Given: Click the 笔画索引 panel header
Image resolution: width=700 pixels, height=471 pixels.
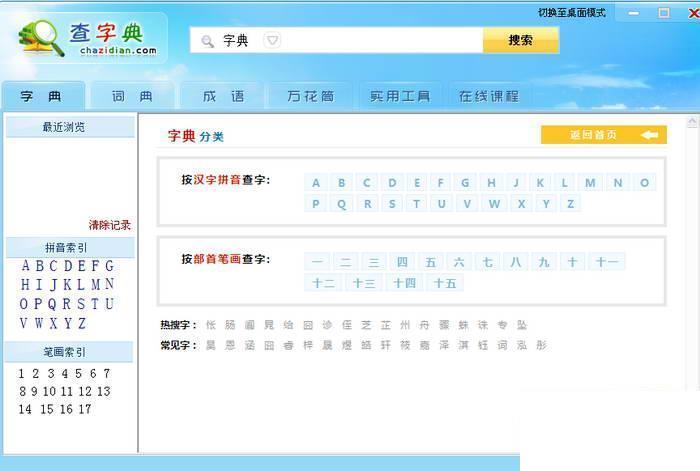Looking at the screenshot, I should [69, 352].
